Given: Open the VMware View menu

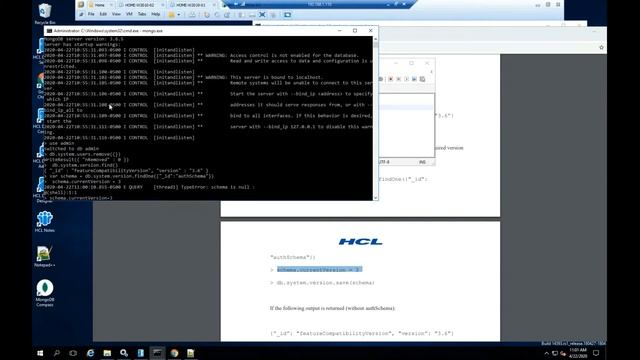Looking at the screenshot, I should pyautogui.click(x=116, y=14).
